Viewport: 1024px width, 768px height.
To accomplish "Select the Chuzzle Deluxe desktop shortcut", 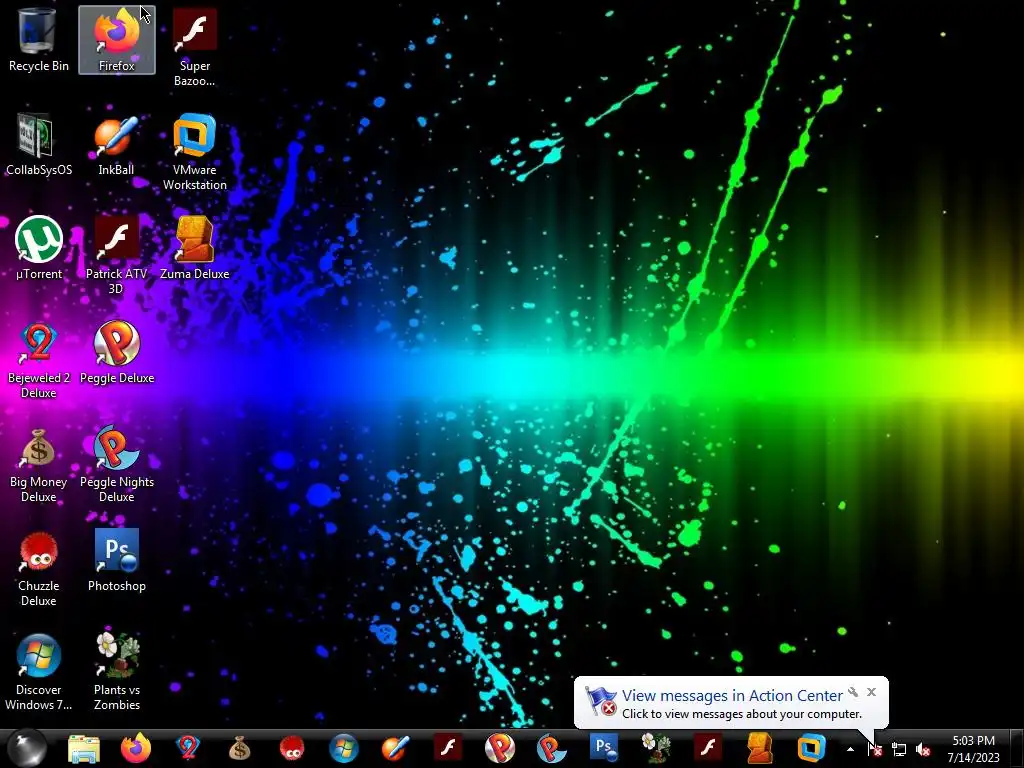I will [x=39, y=567].
